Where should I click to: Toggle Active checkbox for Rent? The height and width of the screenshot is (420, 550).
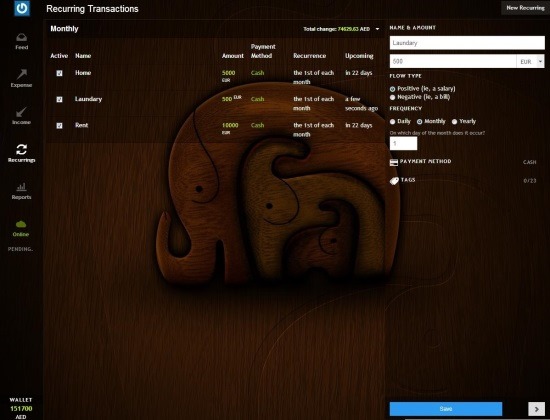[59, 126]
